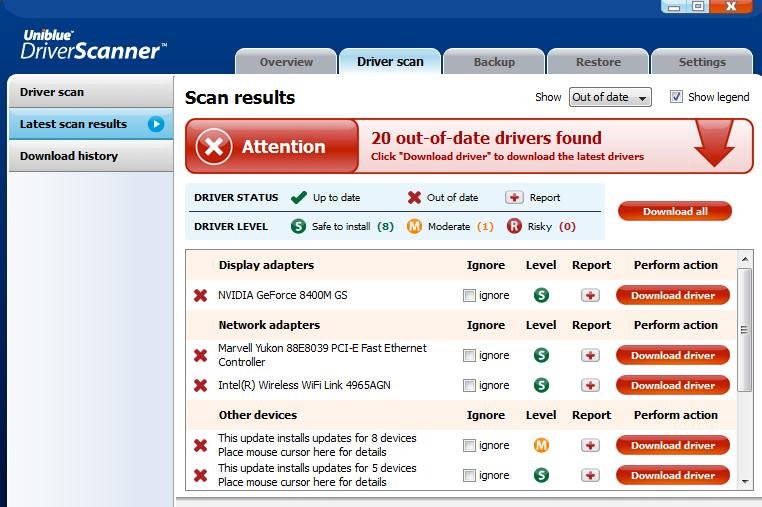Check ignore for the 8 devices update

[469, 445]
